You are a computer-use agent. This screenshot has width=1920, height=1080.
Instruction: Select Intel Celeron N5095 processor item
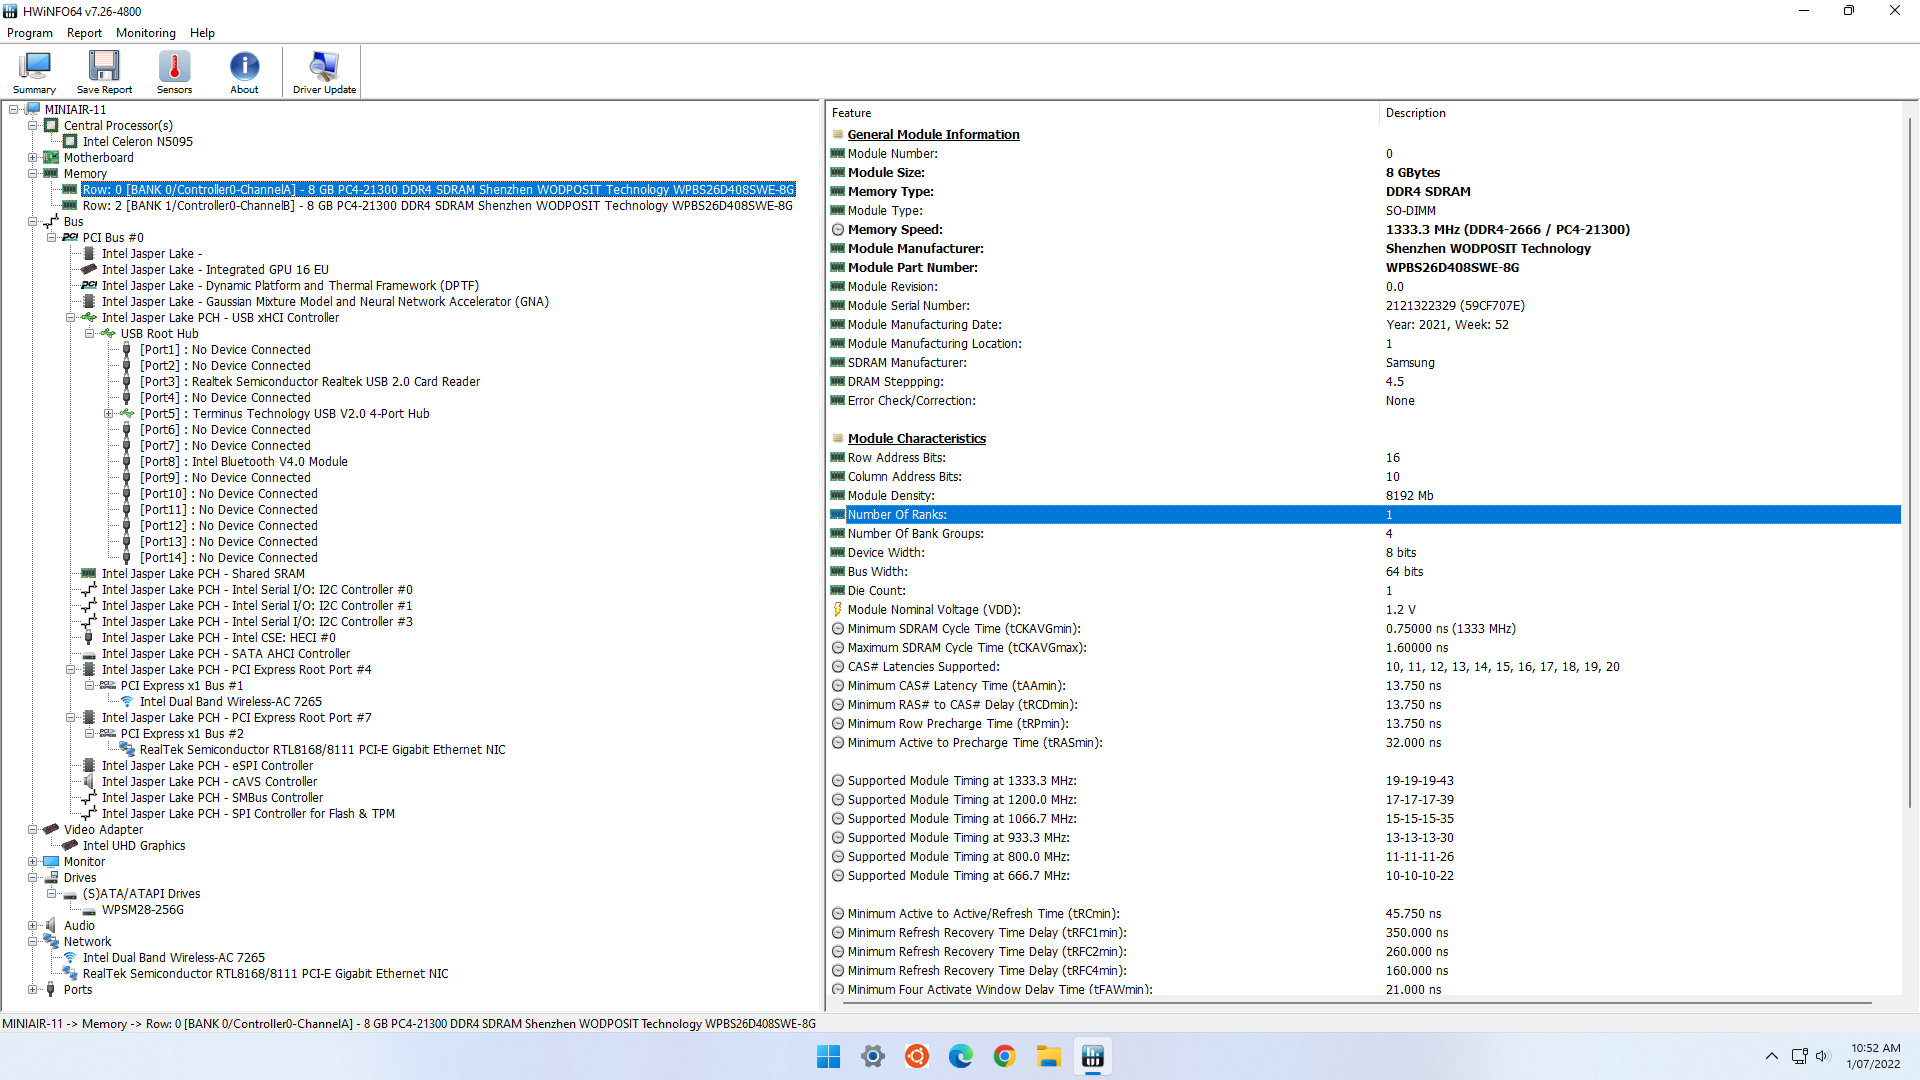(138, 142)
